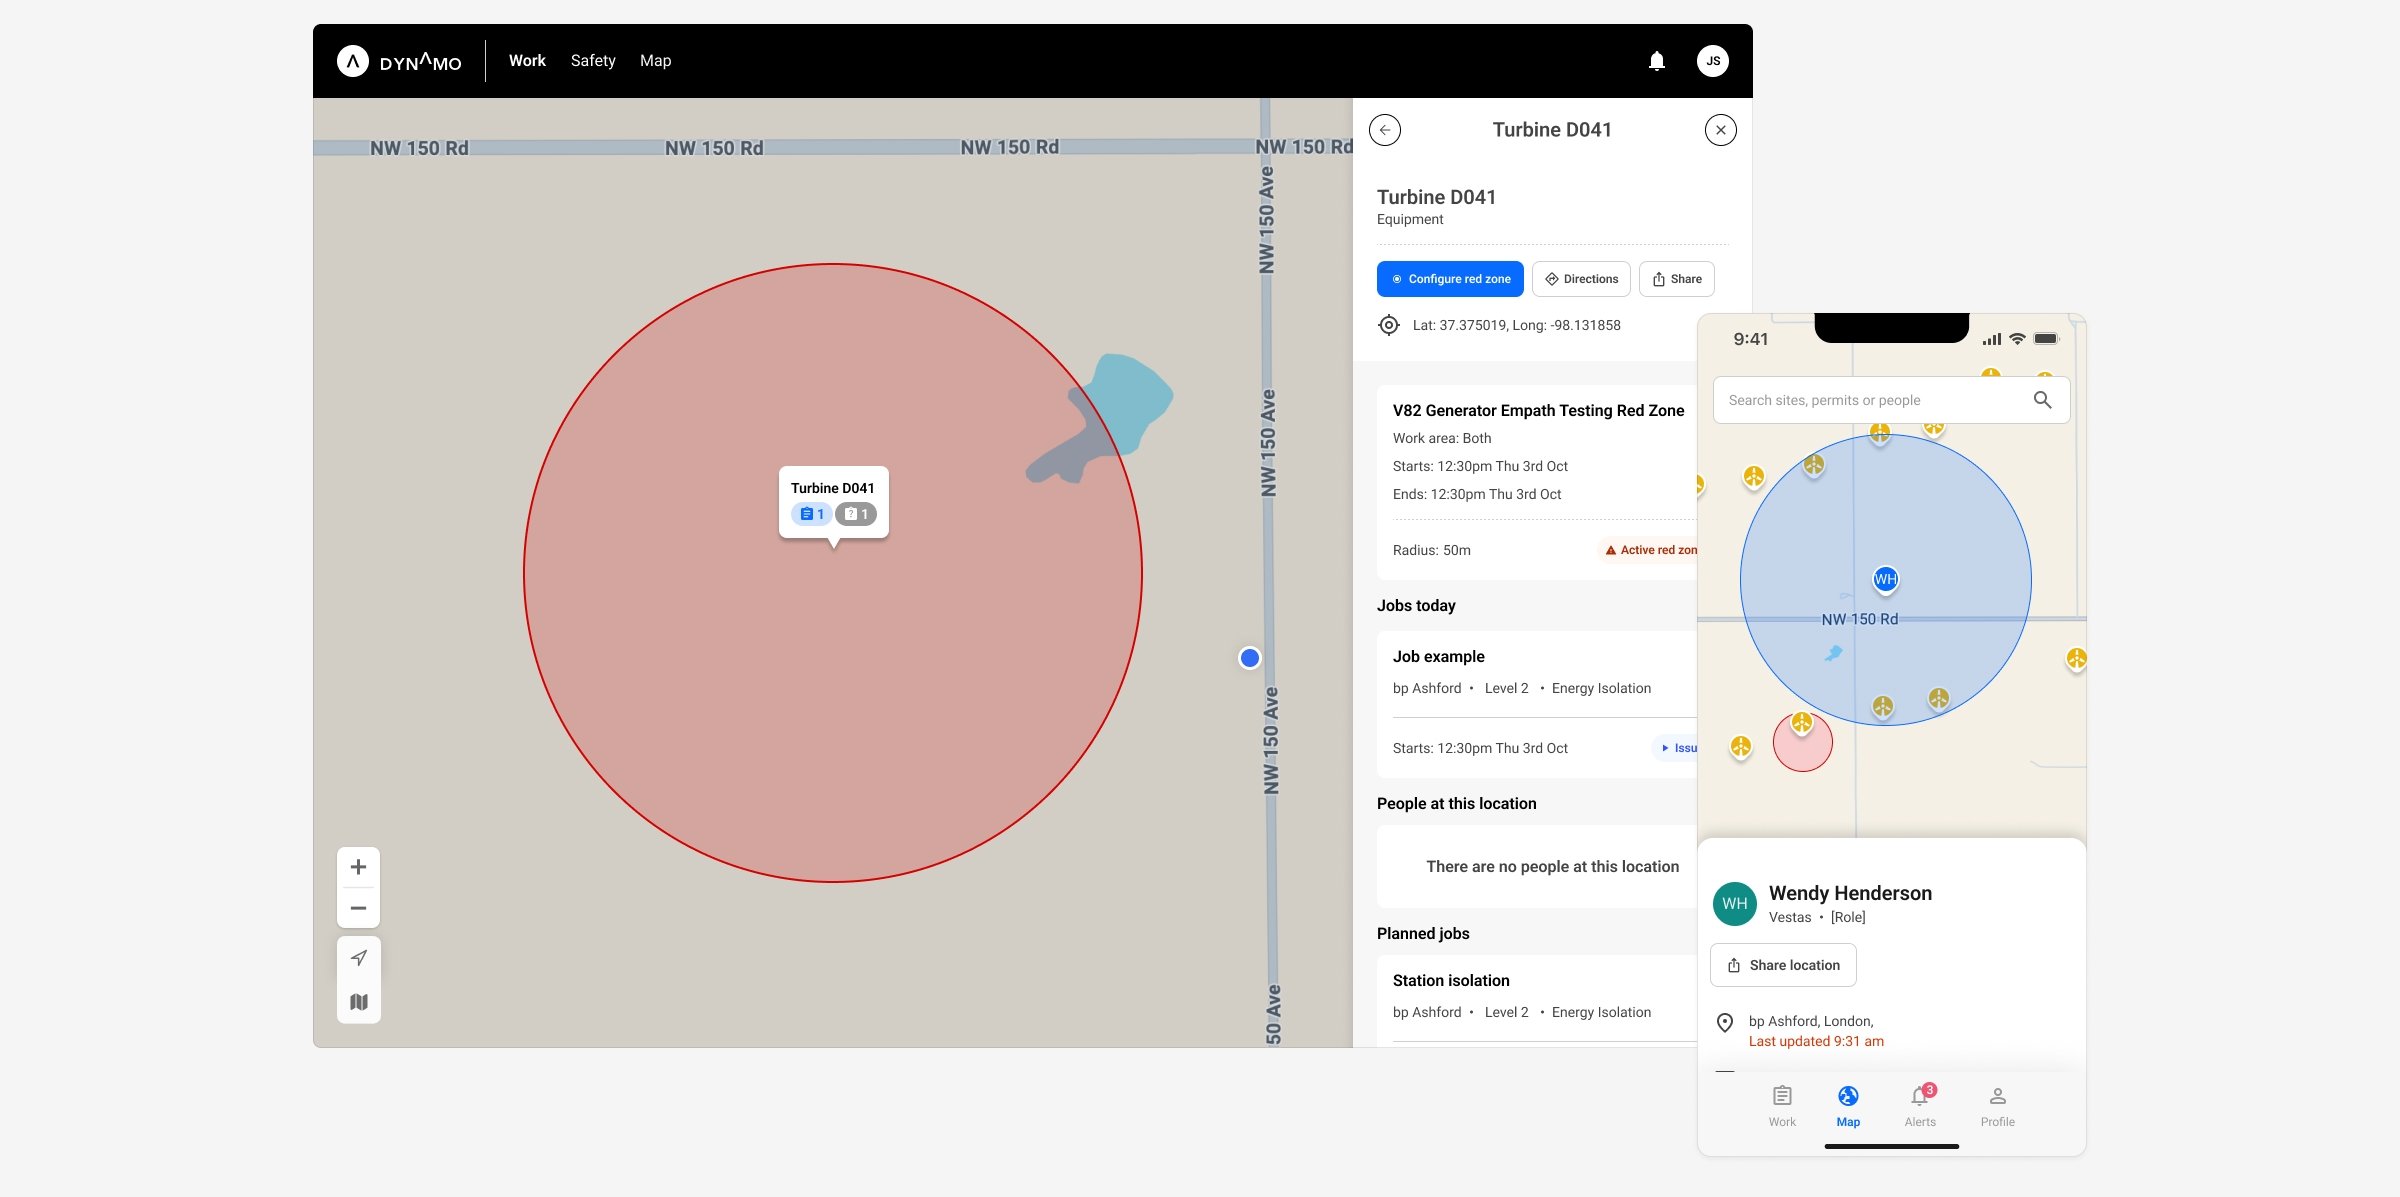Click the notification bell in the top bar
The width and height of the screenshot is (2400, 1197).
click(x=1657, y=60)
